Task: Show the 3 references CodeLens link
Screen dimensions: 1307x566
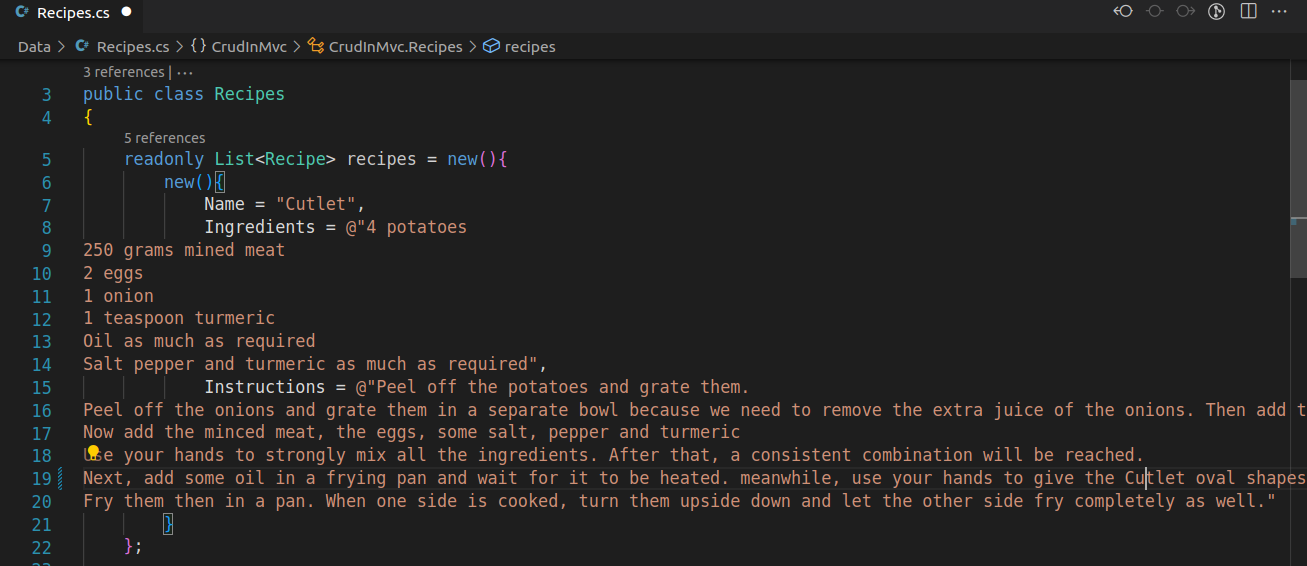Action: pyautogui.click(x=123, y=72)
